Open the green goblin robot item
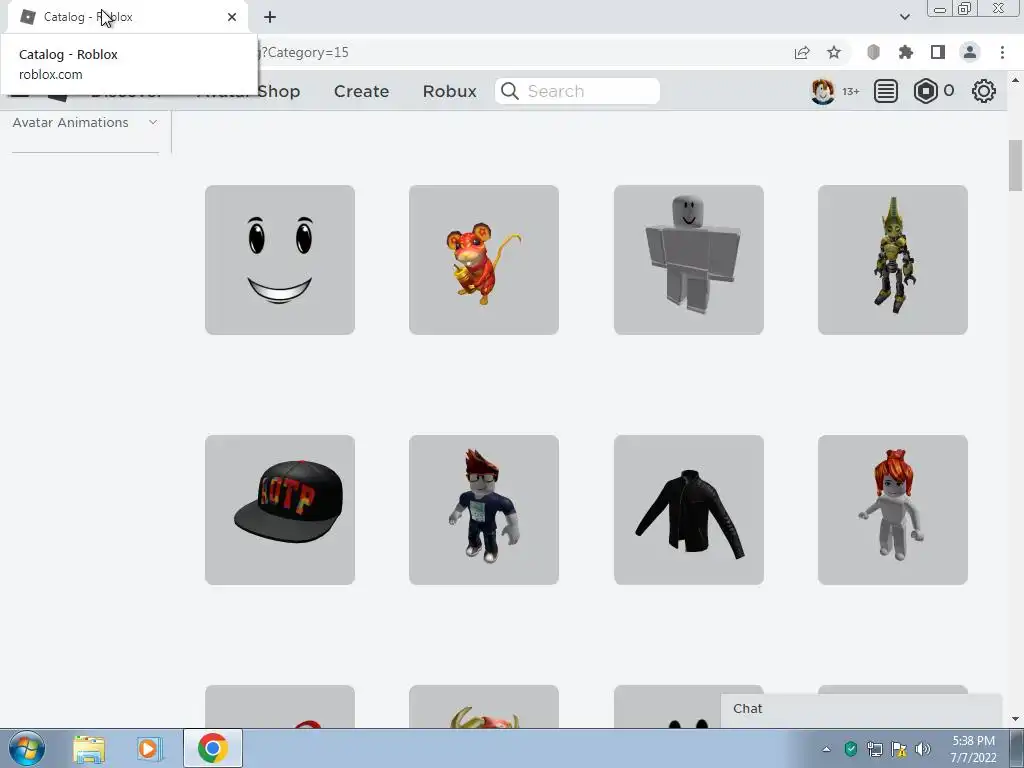This screenshot has height=768, width=1024. click(x=893, y=260)
